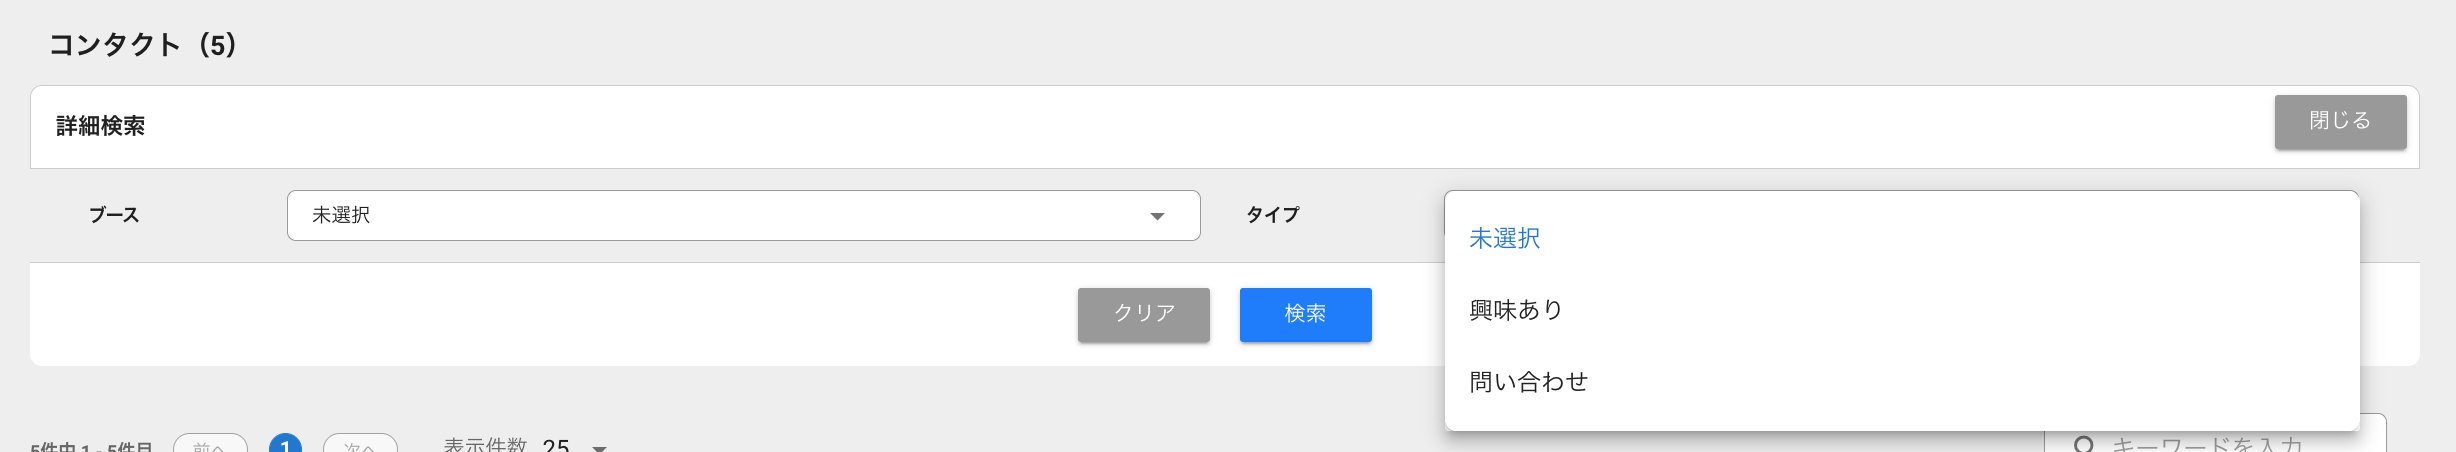
Task: Choose 興味あり from the タイプ options
Action: 1902,310
